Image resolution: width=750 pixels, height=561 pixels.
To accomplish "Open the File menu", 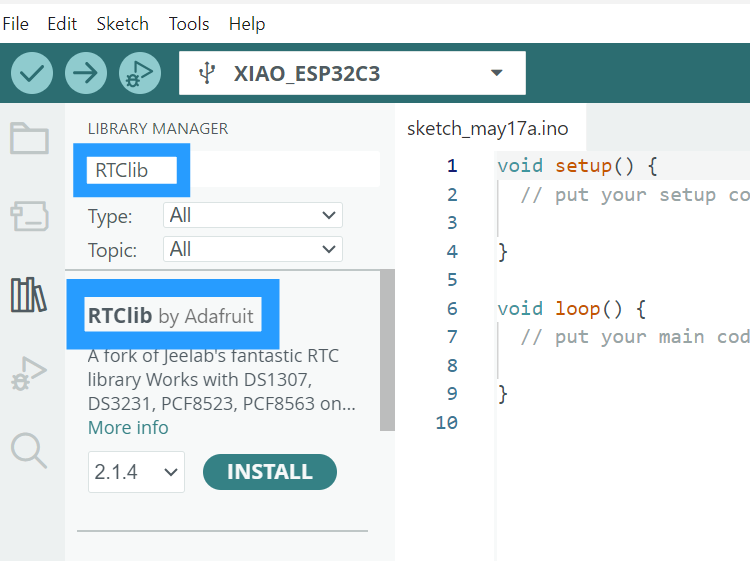I will [x=15, y=24].
